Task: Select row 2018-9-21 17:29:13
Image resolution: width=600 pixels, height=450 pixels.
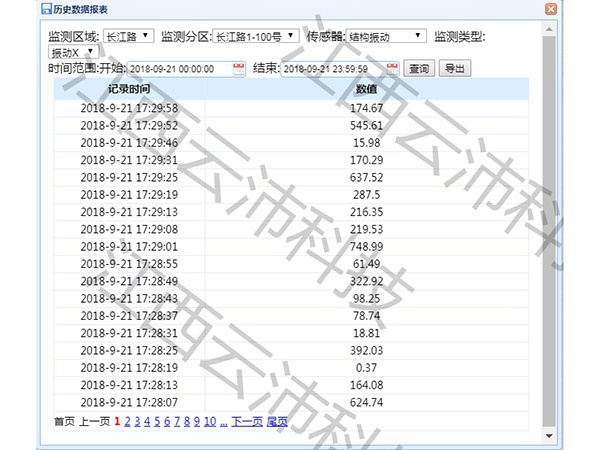Action: pyautogui.click(x=291, y=212)
